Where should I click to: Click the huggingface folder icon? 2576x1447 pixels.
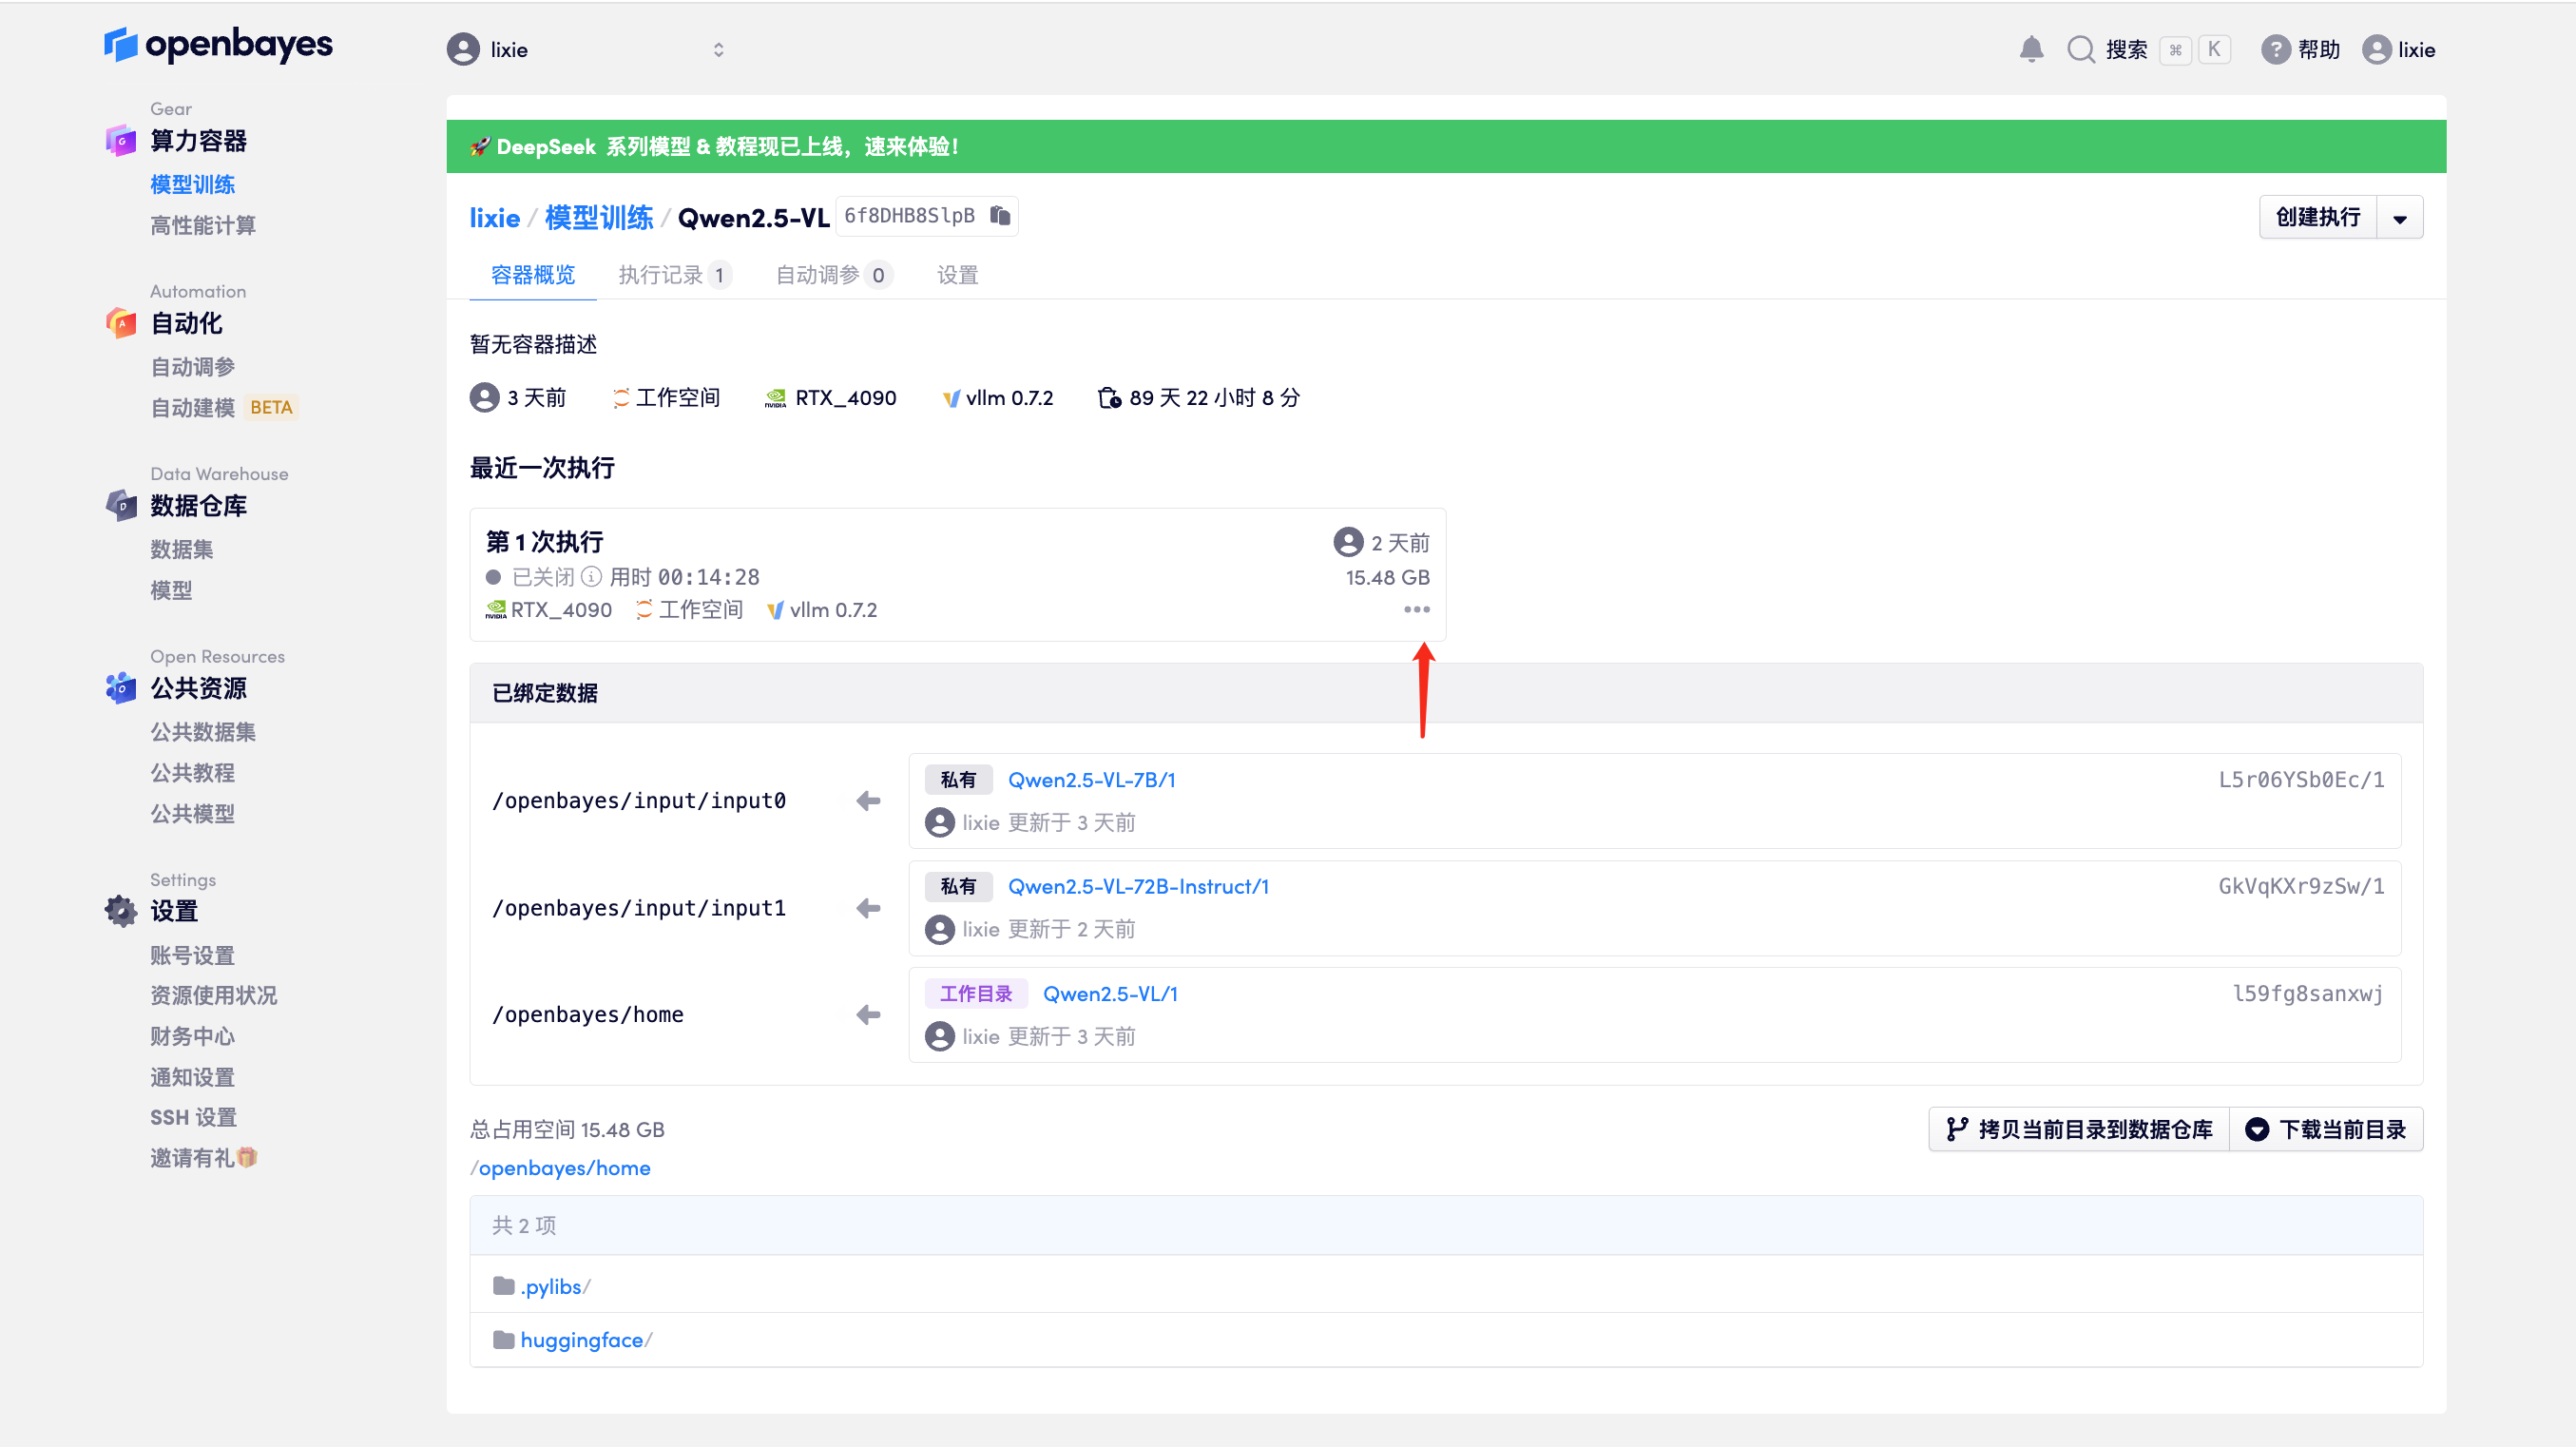coord(503,1340)
